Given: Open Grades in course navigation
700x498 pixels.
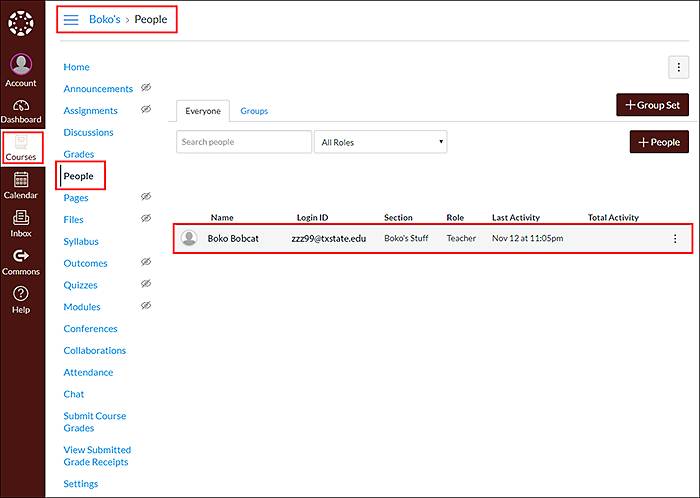Looking at the screenshot, I should tap(79, 154).
